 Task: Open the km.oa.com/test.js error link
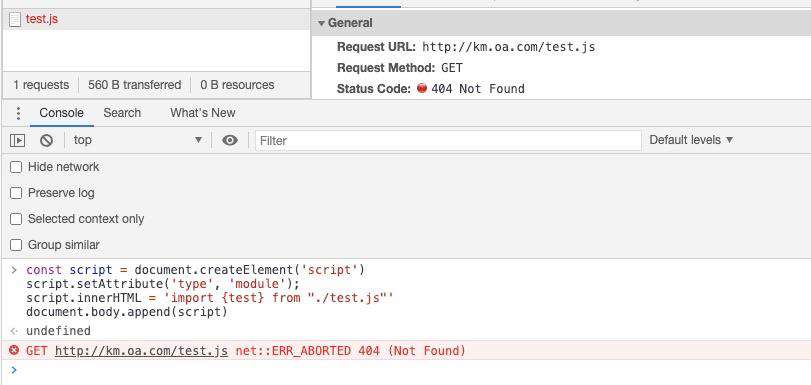(x=141, y=351)
